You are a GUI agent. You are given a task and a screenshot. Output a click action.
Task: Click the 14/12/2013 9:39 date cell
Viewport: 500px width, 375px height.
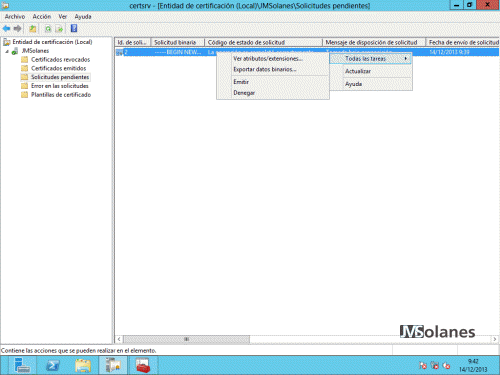click(x=449, y=52)
